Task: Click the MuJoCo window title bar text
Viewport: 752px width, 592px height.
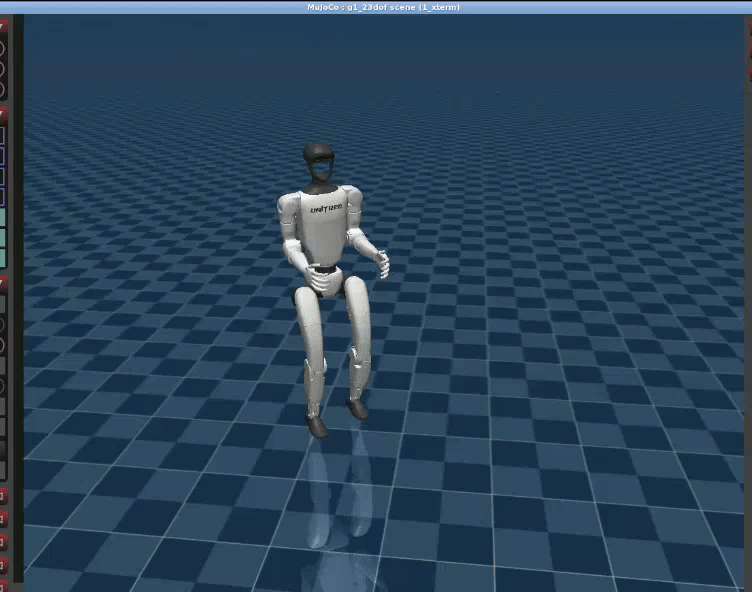Action: (x=384, y=7)
